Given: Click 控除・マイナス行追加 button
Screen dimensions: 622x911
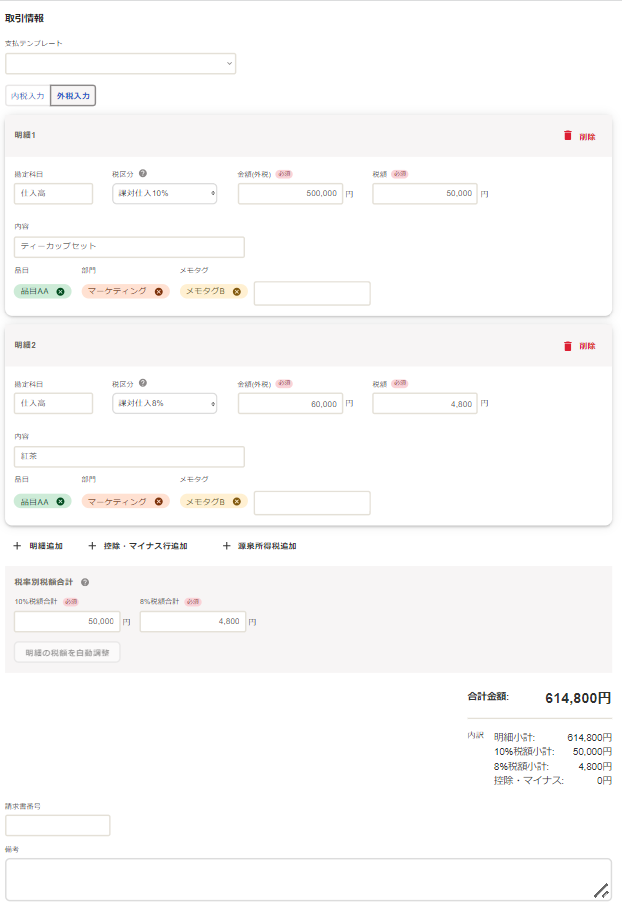Looking at the screenshot, I should click(138, 546).
